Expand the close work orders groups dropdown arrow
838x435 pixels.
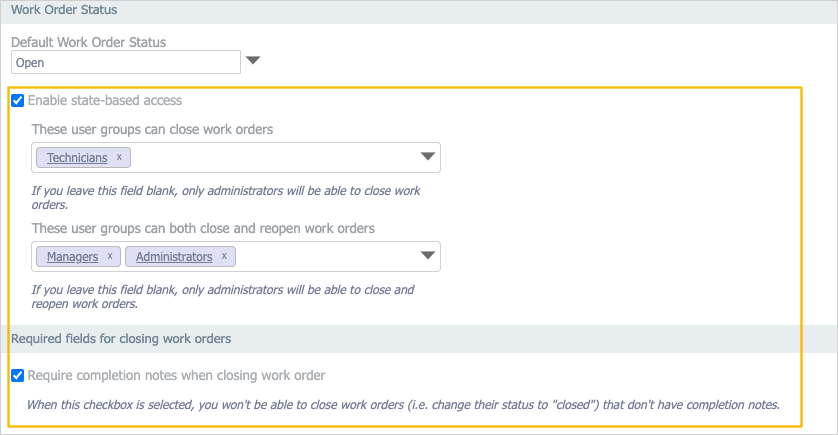[x=427, y=157]
